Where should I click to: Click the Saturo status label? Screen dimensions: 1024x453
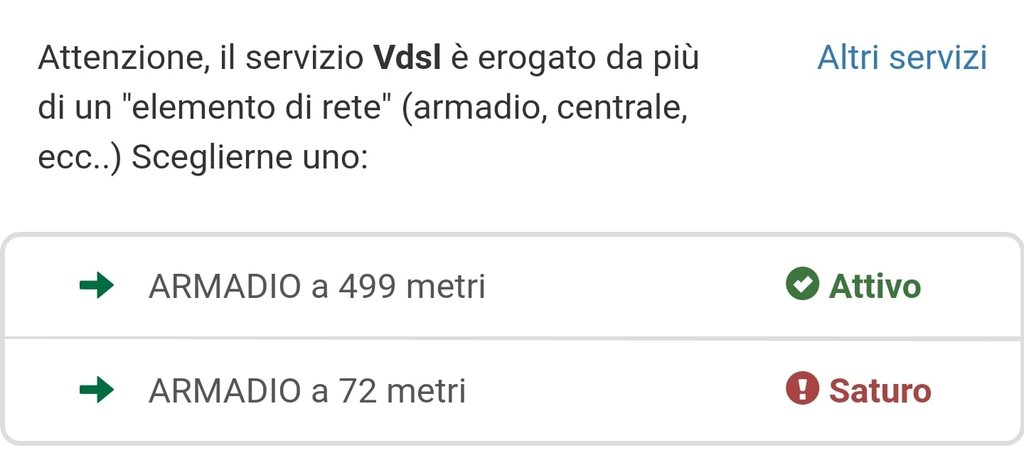tap(880, 391)
